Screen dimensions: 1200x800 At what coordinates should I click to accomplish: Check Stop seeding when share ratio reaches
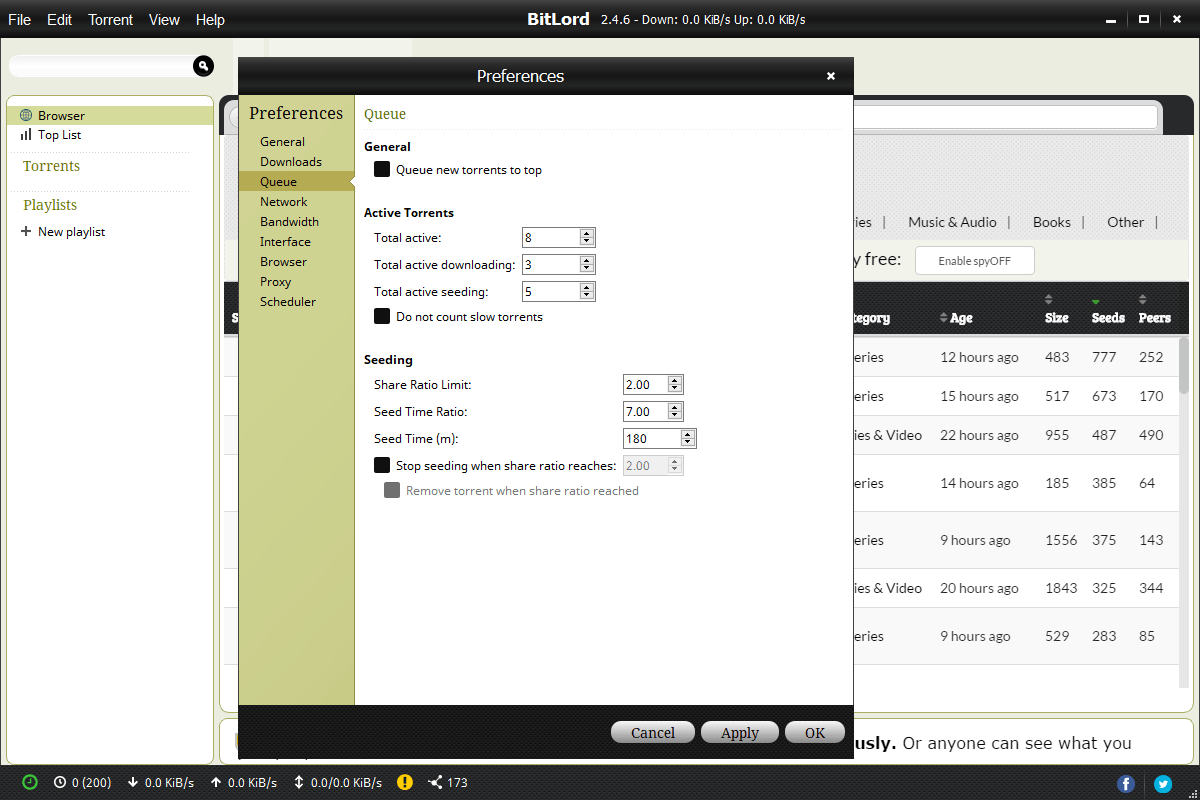382,466
